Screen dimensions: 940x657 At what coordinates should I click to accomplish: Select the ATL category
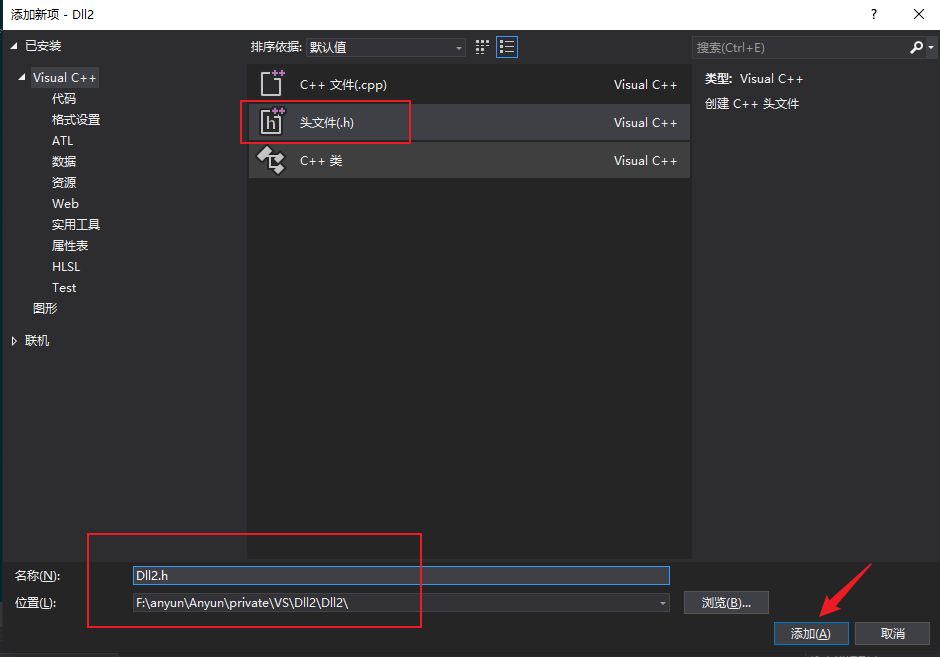click(x=62, y=141)
